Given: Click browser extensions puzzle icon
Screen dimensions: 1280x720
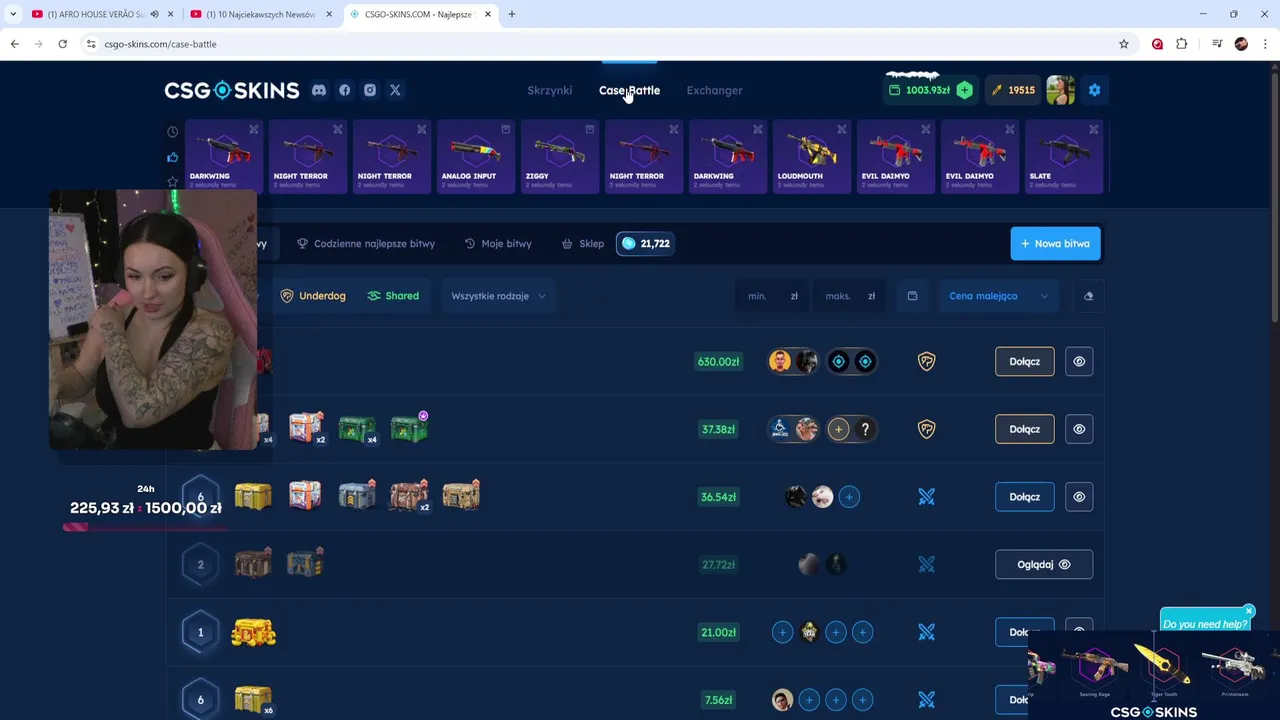Looking at the screenshot, I should point(1182,44).
